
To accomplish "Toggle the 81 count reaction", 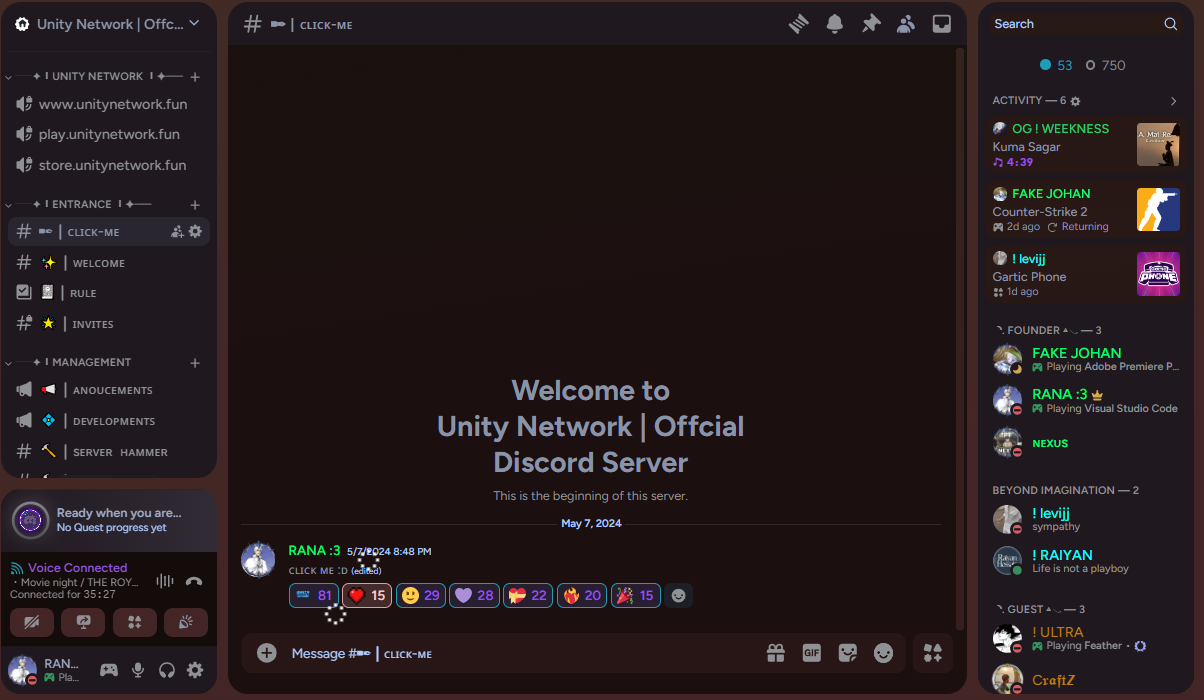I will [x=313, y=595].
